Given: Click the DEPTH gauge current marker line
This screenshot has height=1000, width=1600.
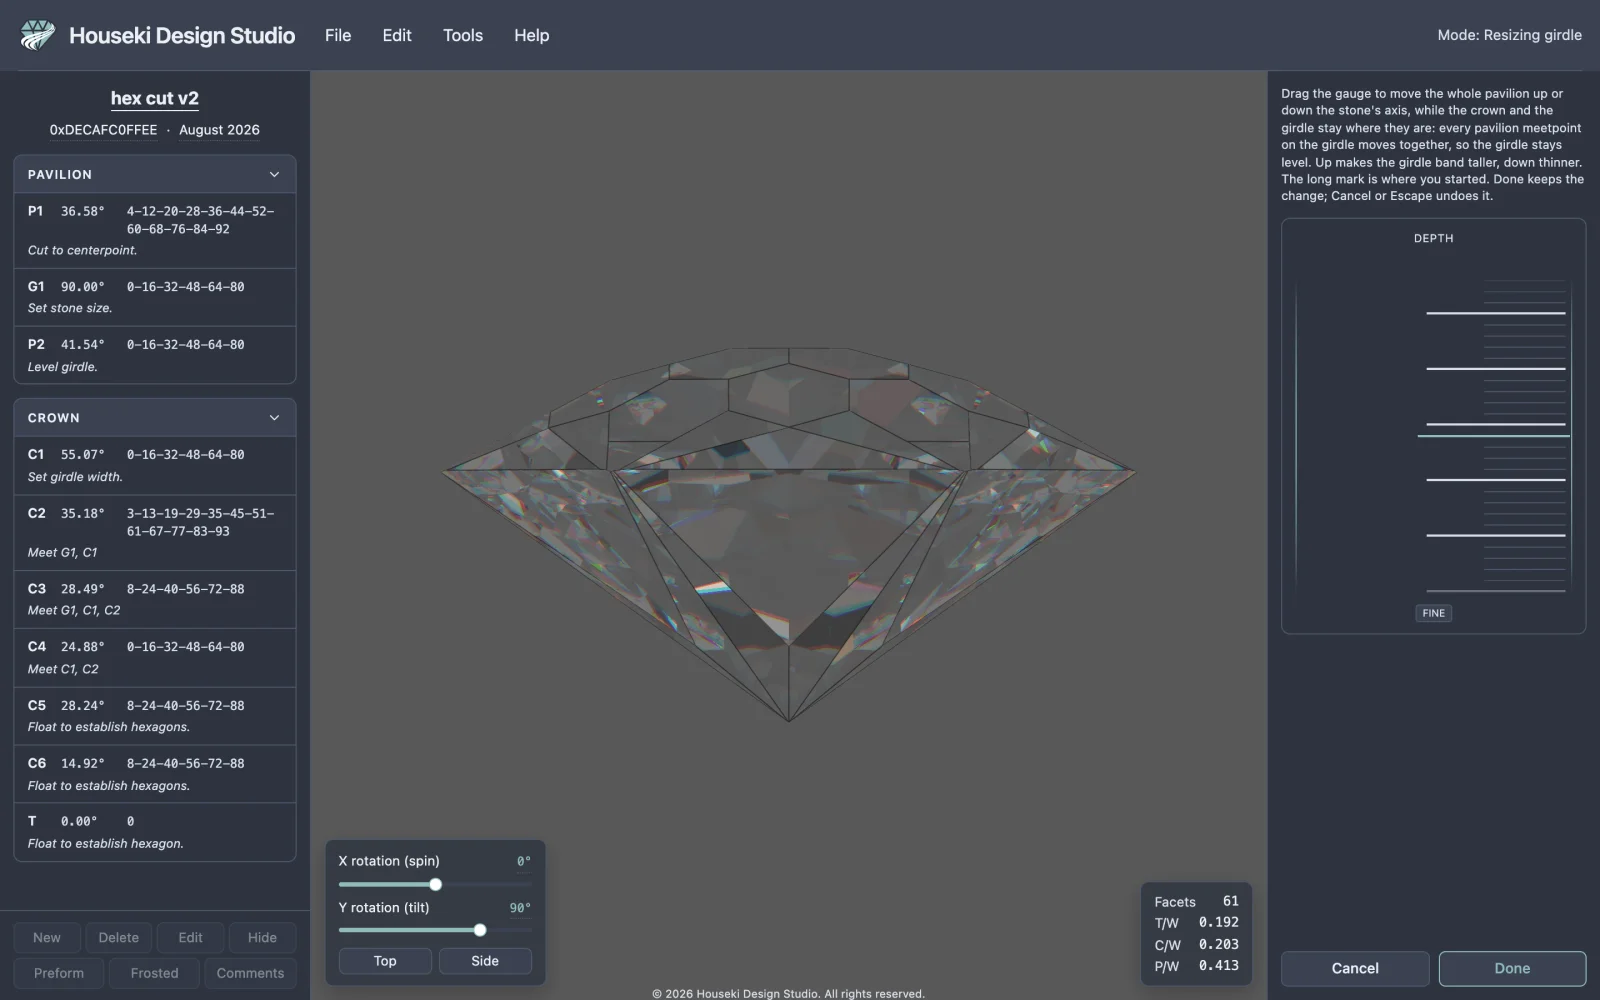Looking at the screenshot, I should click(x=1493, y=436).
